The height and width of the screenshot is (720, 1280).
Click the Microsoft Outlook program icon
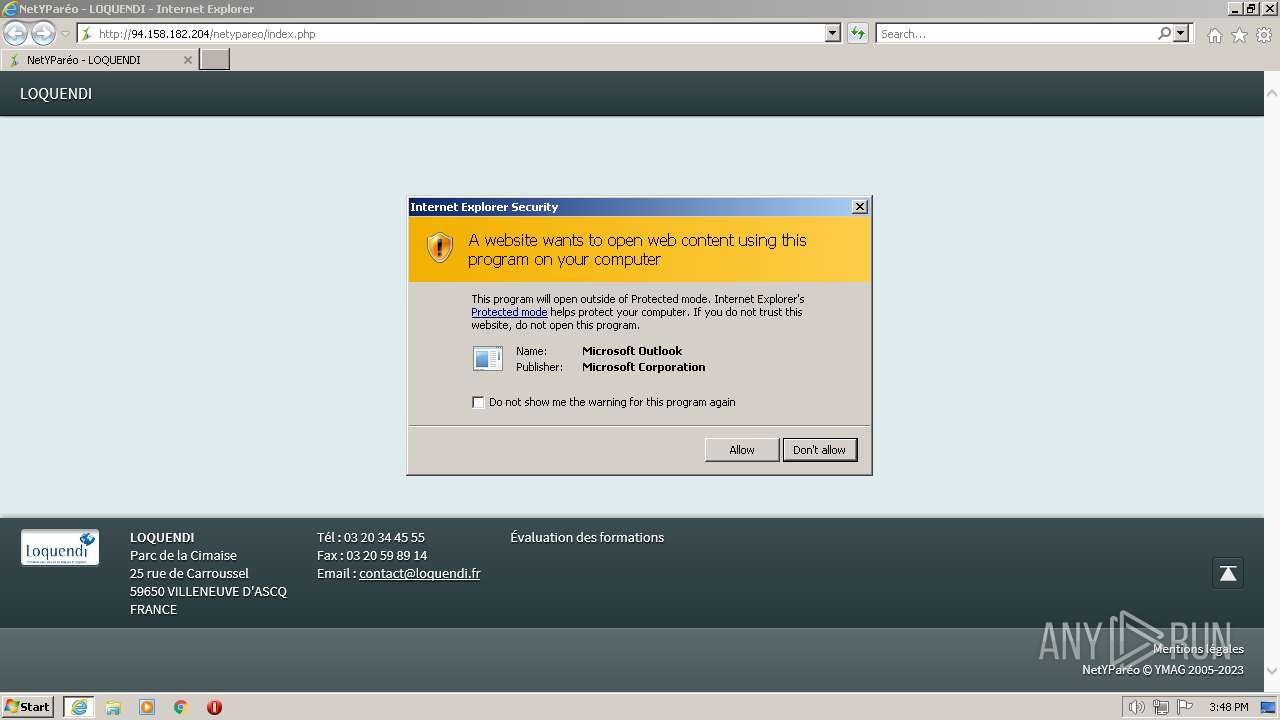coord(488,358)
